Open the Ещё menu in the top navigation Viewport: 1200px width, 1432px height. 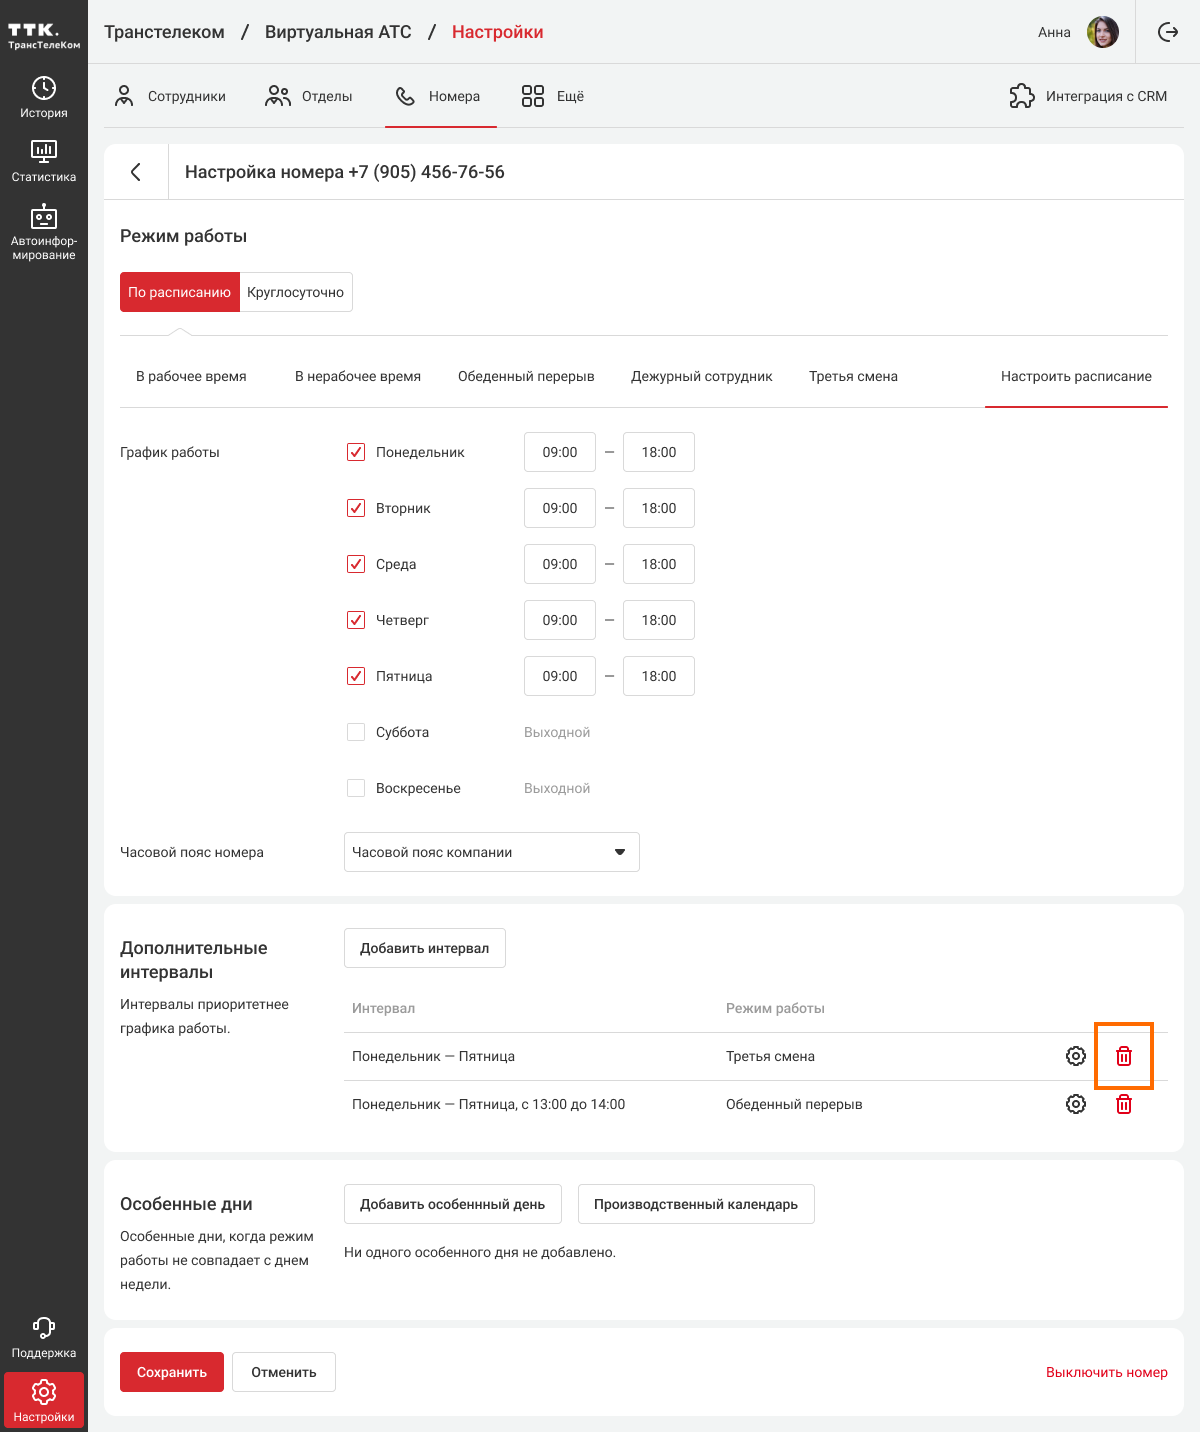552,96
